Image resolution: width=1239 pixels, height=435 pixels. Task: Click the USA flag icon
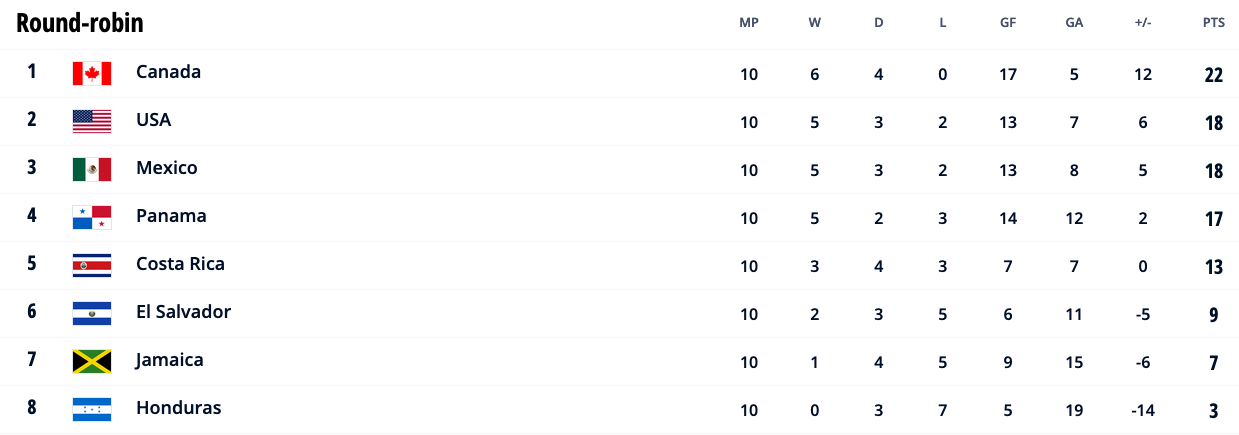click(x=92, y=121)
